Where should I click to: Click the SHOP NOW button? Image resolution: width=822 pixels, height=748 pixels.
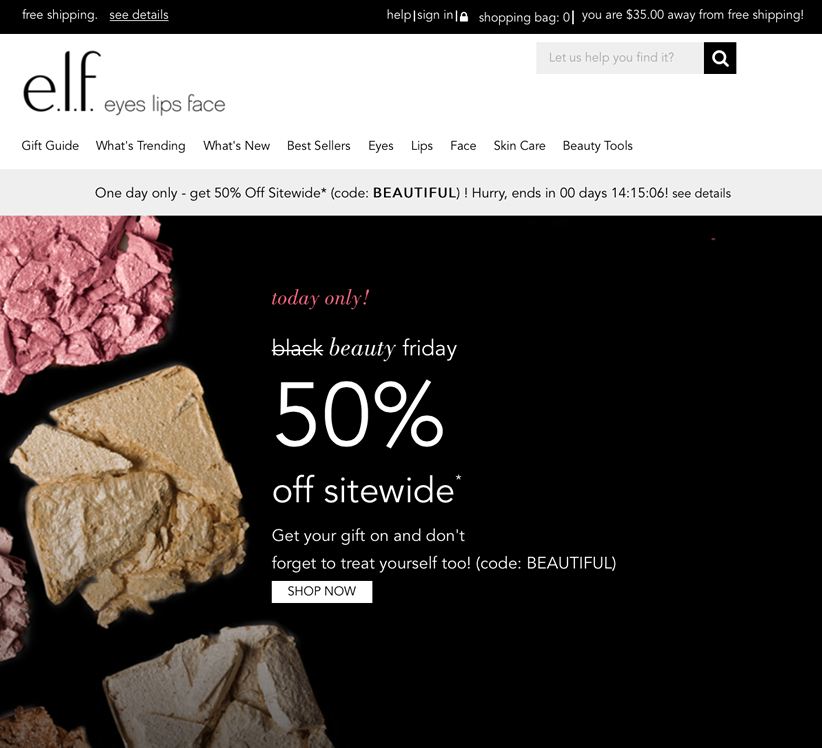[x=322, y=591]
